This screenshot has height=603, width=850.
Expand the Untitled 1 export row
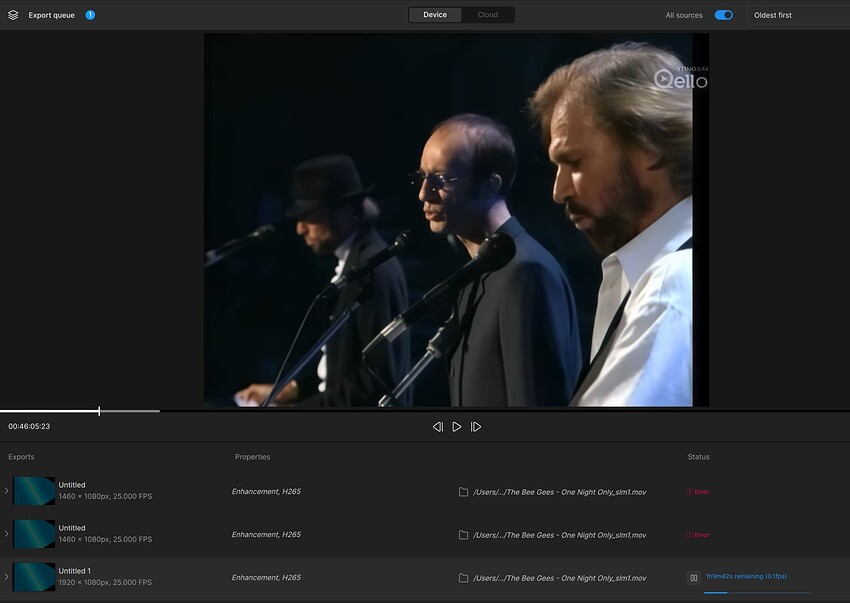coord(6,577)
